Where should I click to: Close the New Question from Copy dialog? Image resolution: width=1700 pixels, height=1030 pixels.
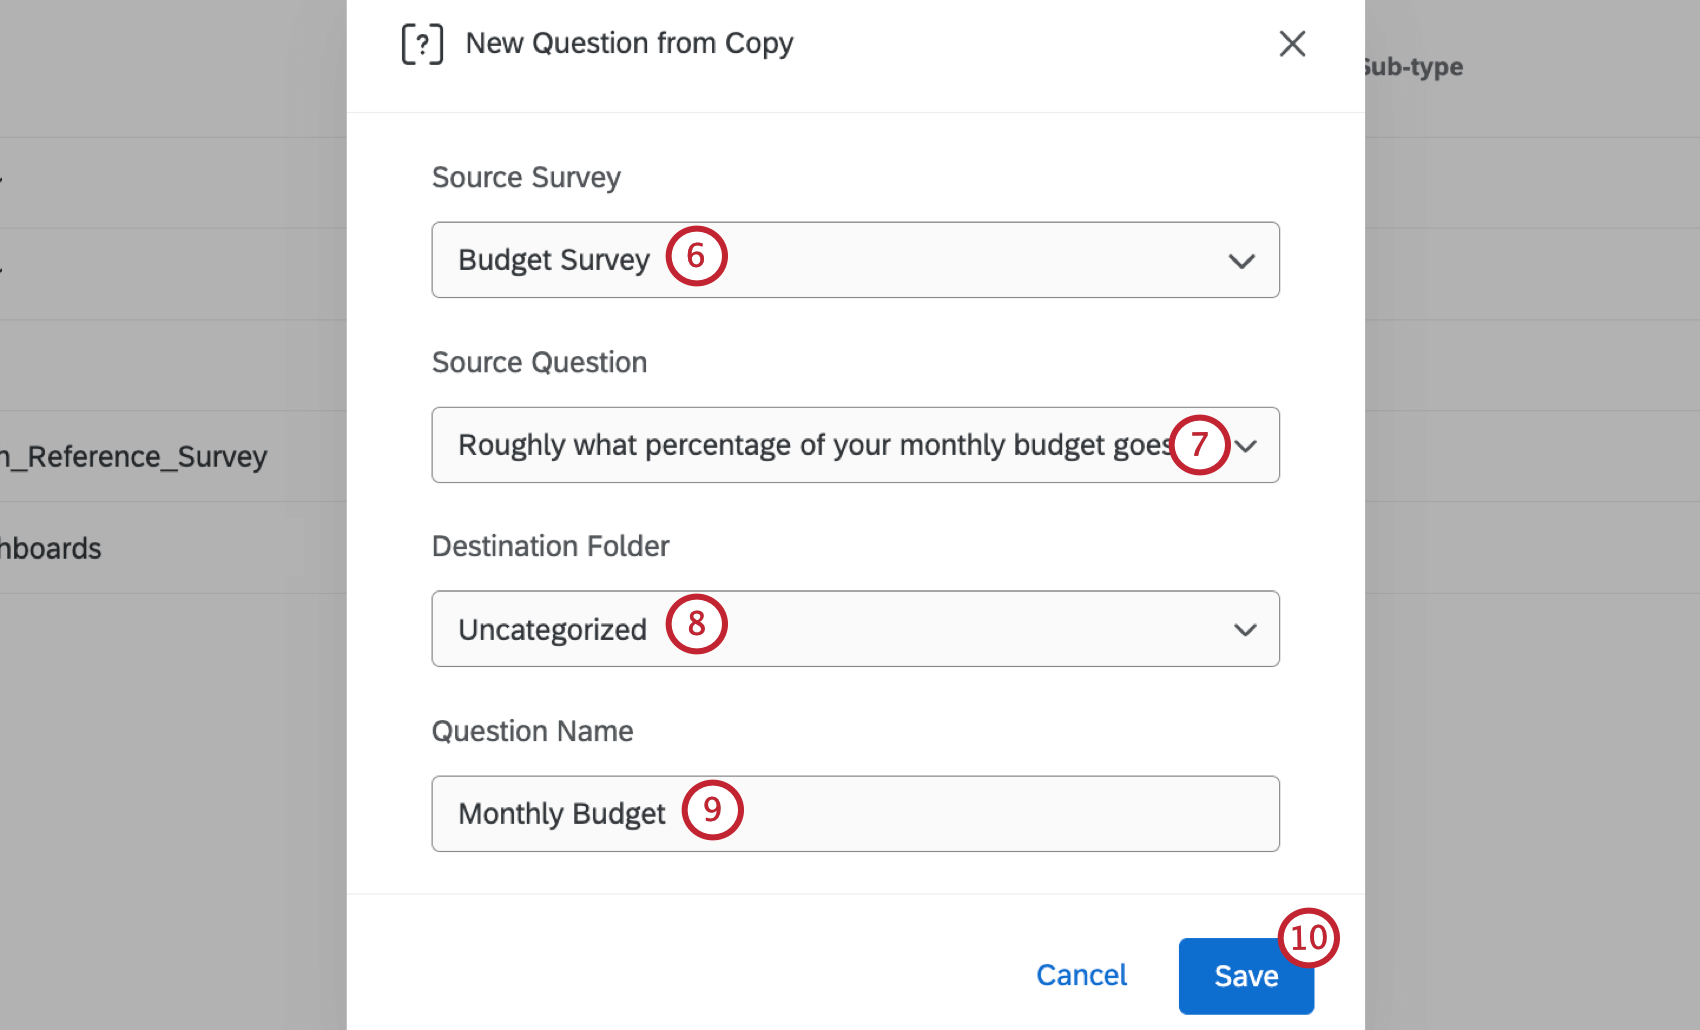coord(1292,44)
